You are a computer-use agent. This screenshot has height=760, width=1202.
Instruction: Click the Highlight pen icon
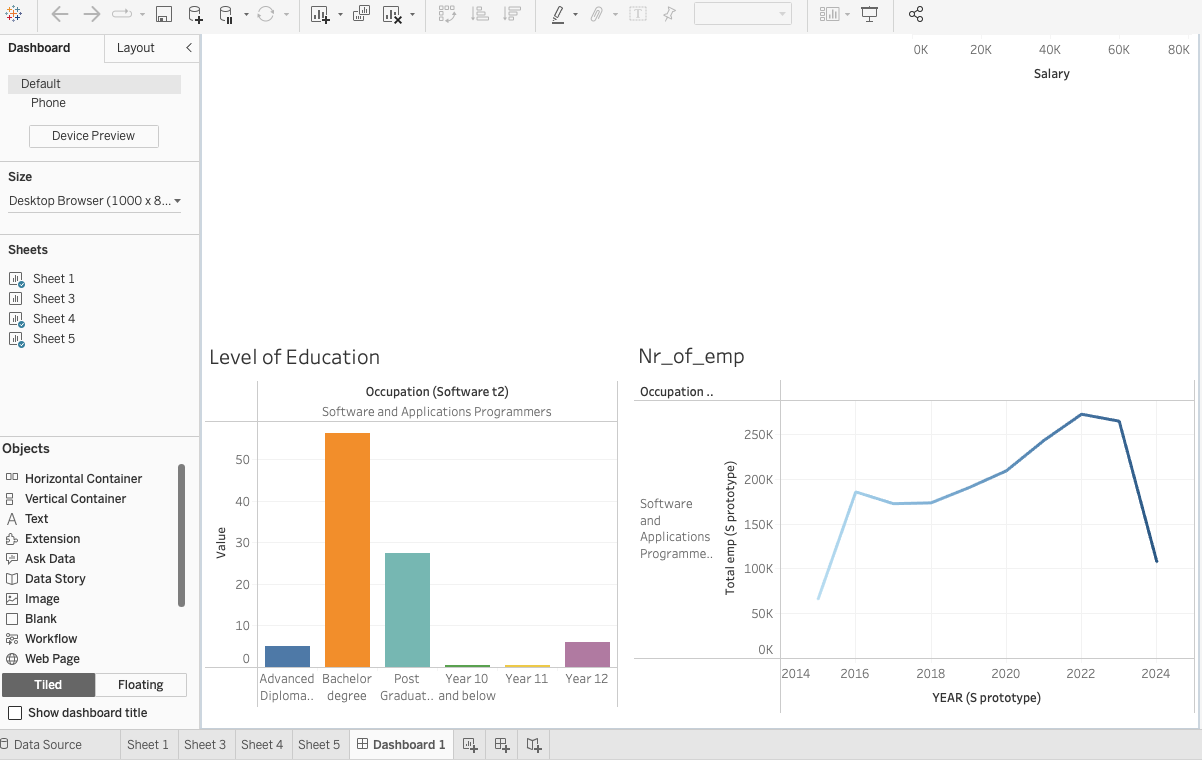[558, 14]
